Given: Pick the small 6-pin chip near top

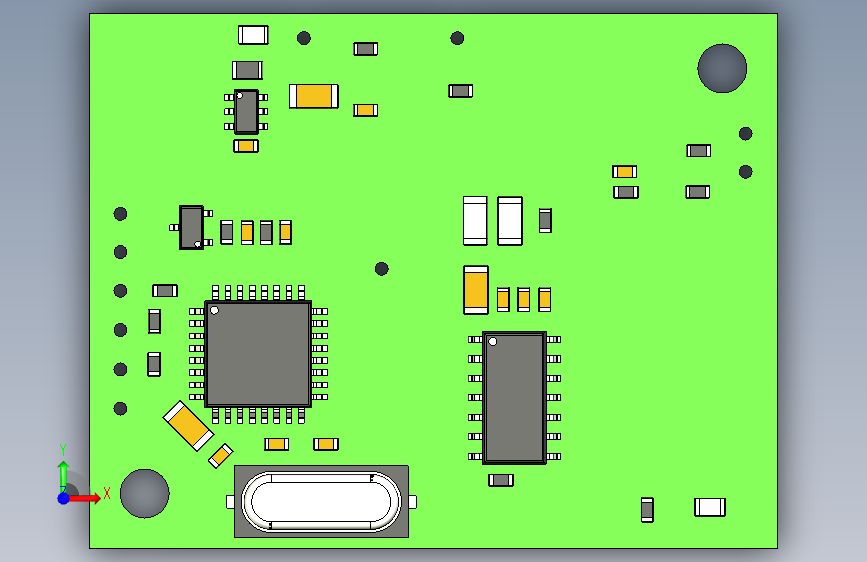Looking at the screenshot, I should click(x=246, y=112).
